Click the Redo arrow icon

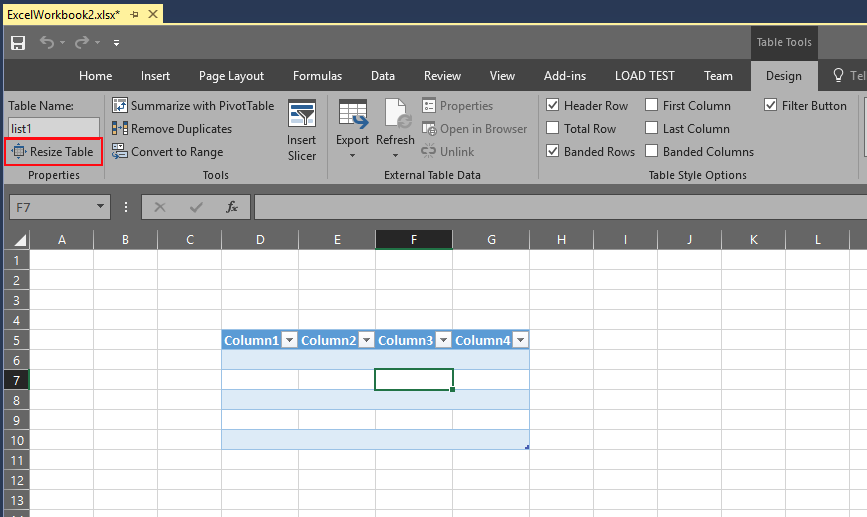pyautogui.click(x=82, y=42)
